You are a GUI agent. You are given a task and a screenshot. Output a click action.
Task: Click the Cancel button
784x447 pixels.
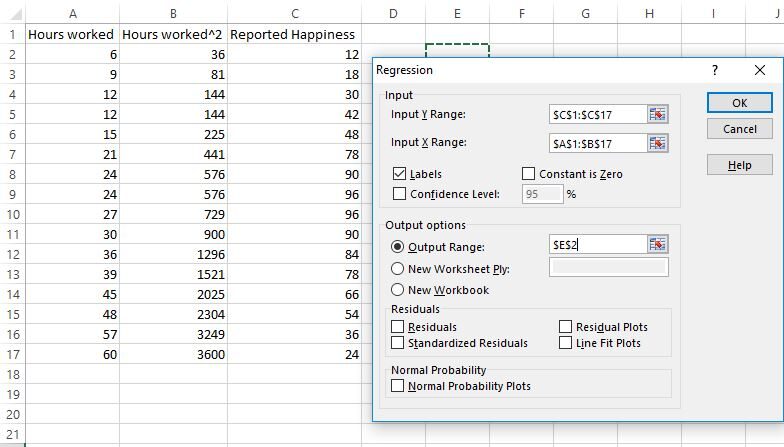pyautogui.click(x=740, y=129)
